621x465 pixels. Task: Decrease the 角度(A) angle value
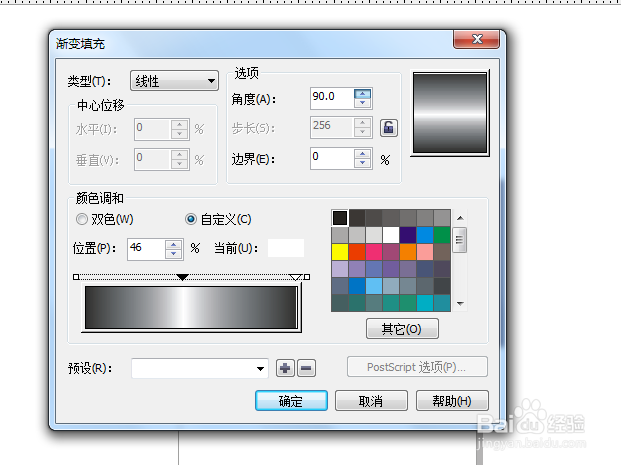pyautogui.click(x=362, y=103)
